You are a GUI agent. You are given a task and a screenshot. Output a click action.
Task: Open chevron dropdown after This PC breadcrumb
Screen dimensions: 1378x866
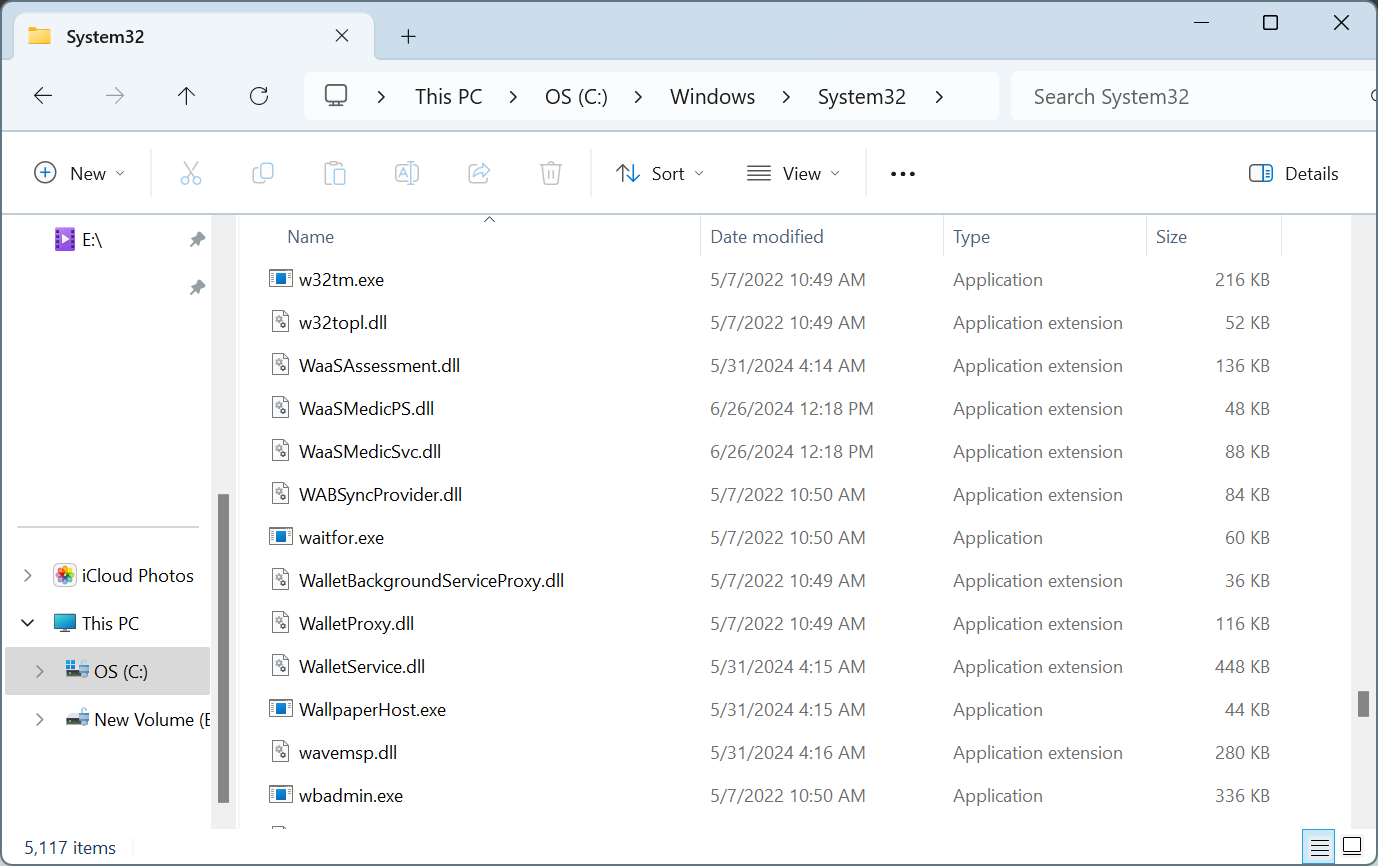(513, 96)
